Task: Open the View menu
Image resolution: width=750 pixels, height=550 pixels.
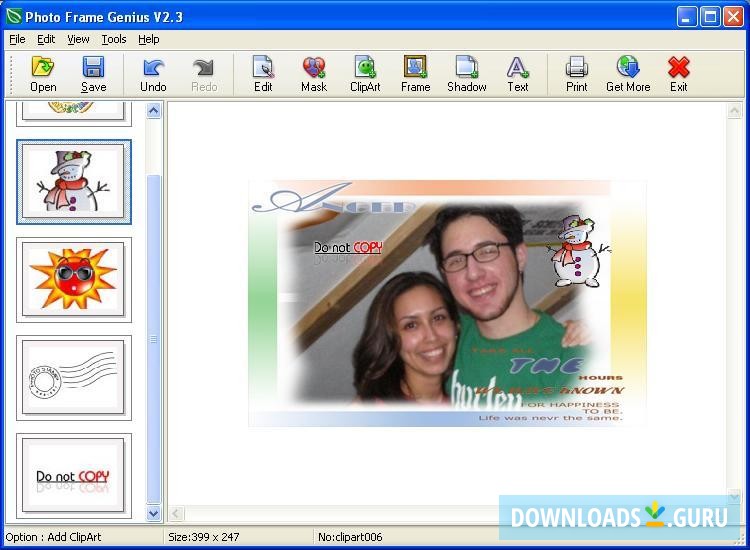Action: [x=78, y=39]
